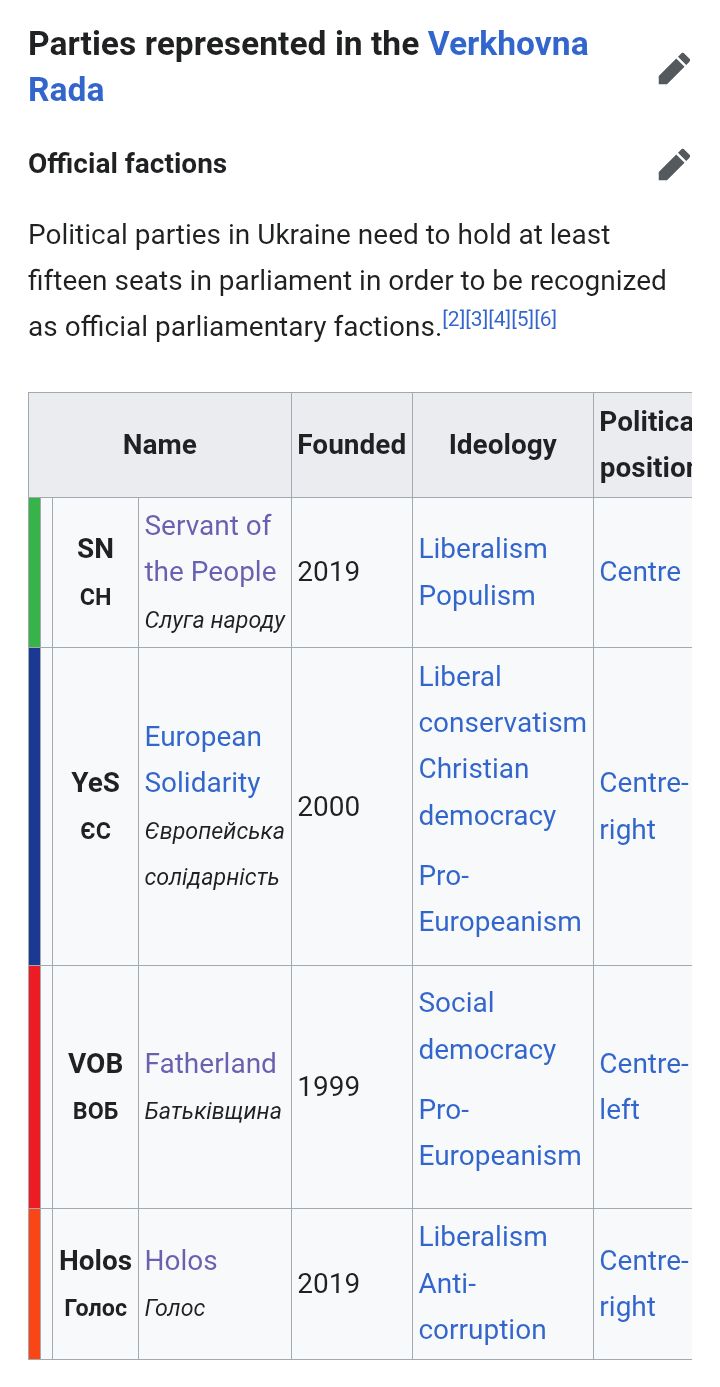Open citation reference [2]

point(453,319)
